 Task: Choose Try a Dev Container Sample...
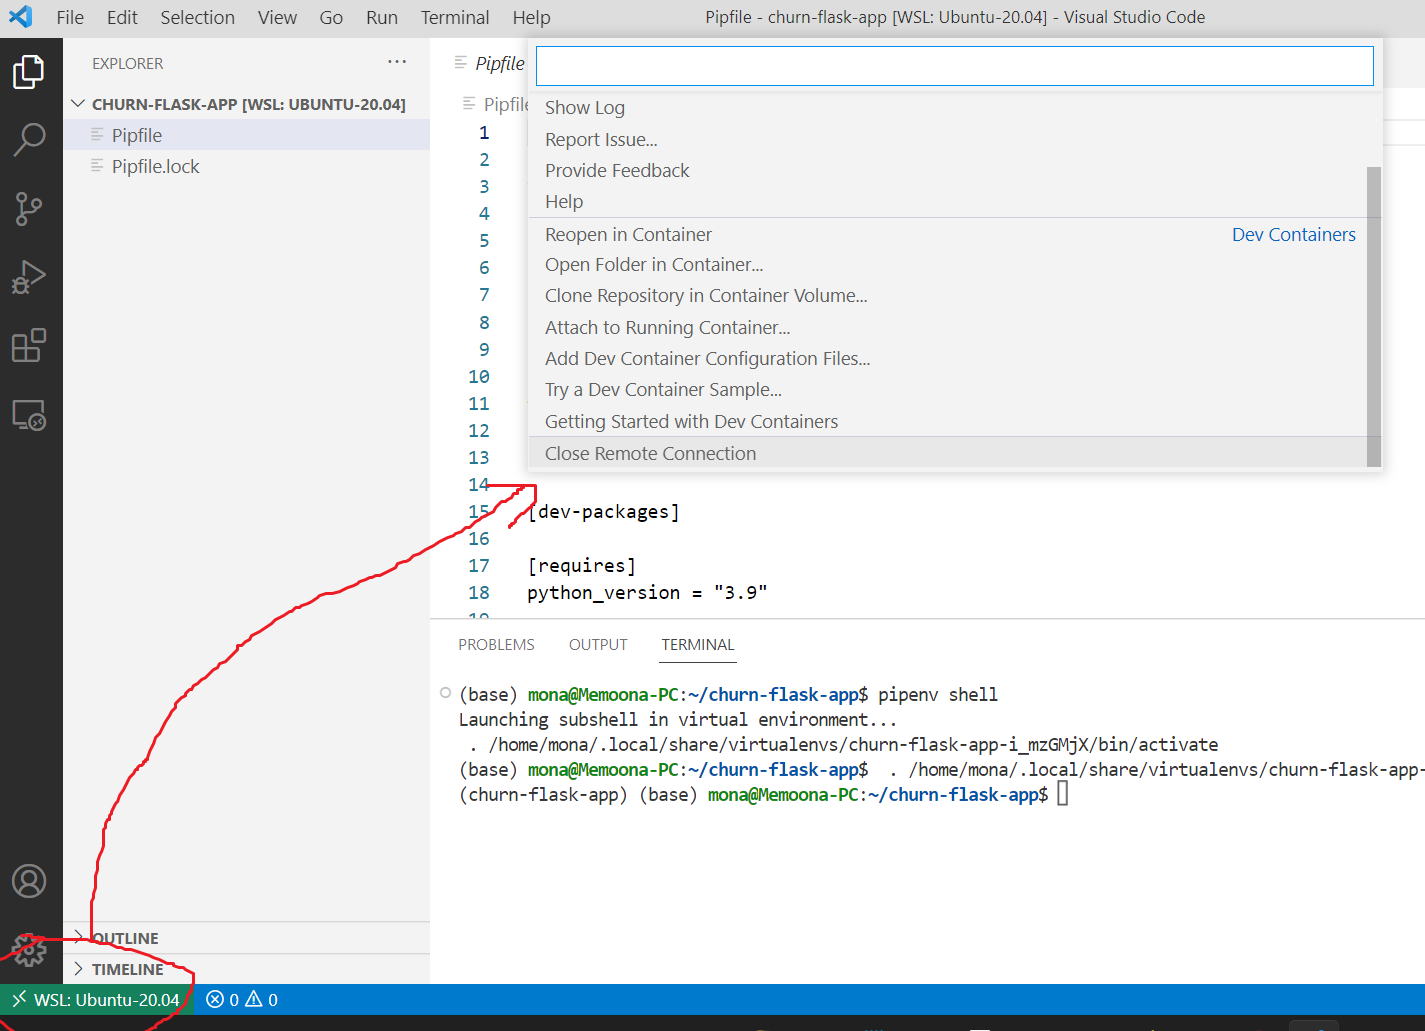point(948,390)
